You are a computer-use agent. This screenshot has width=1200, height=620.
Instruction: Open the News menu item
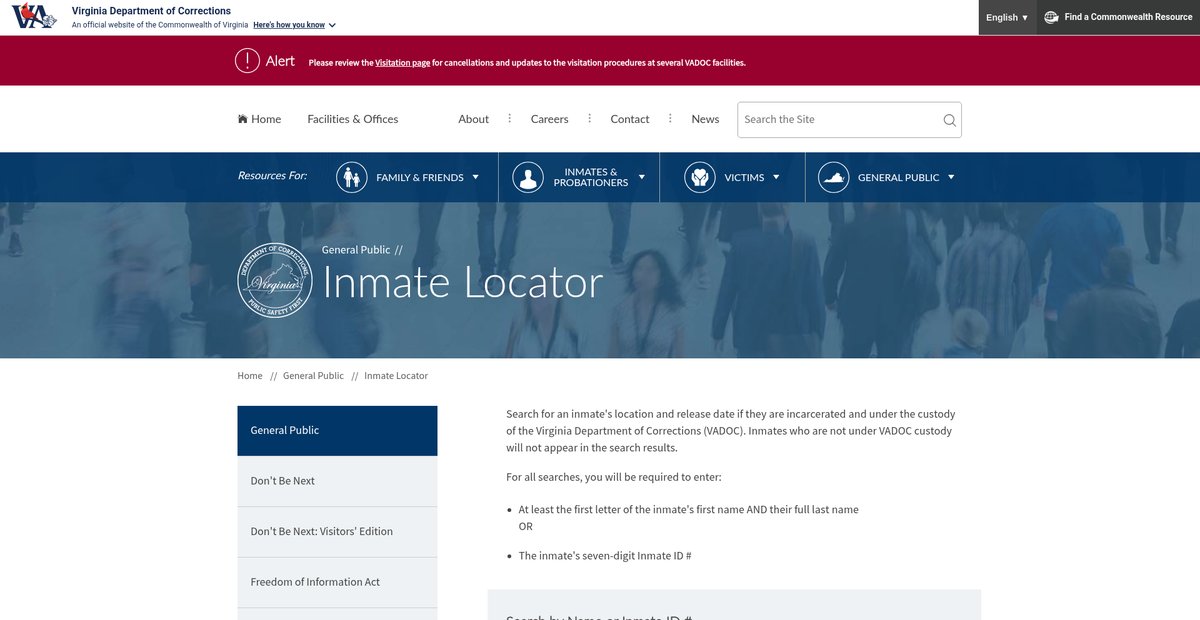tap(705, 119)
